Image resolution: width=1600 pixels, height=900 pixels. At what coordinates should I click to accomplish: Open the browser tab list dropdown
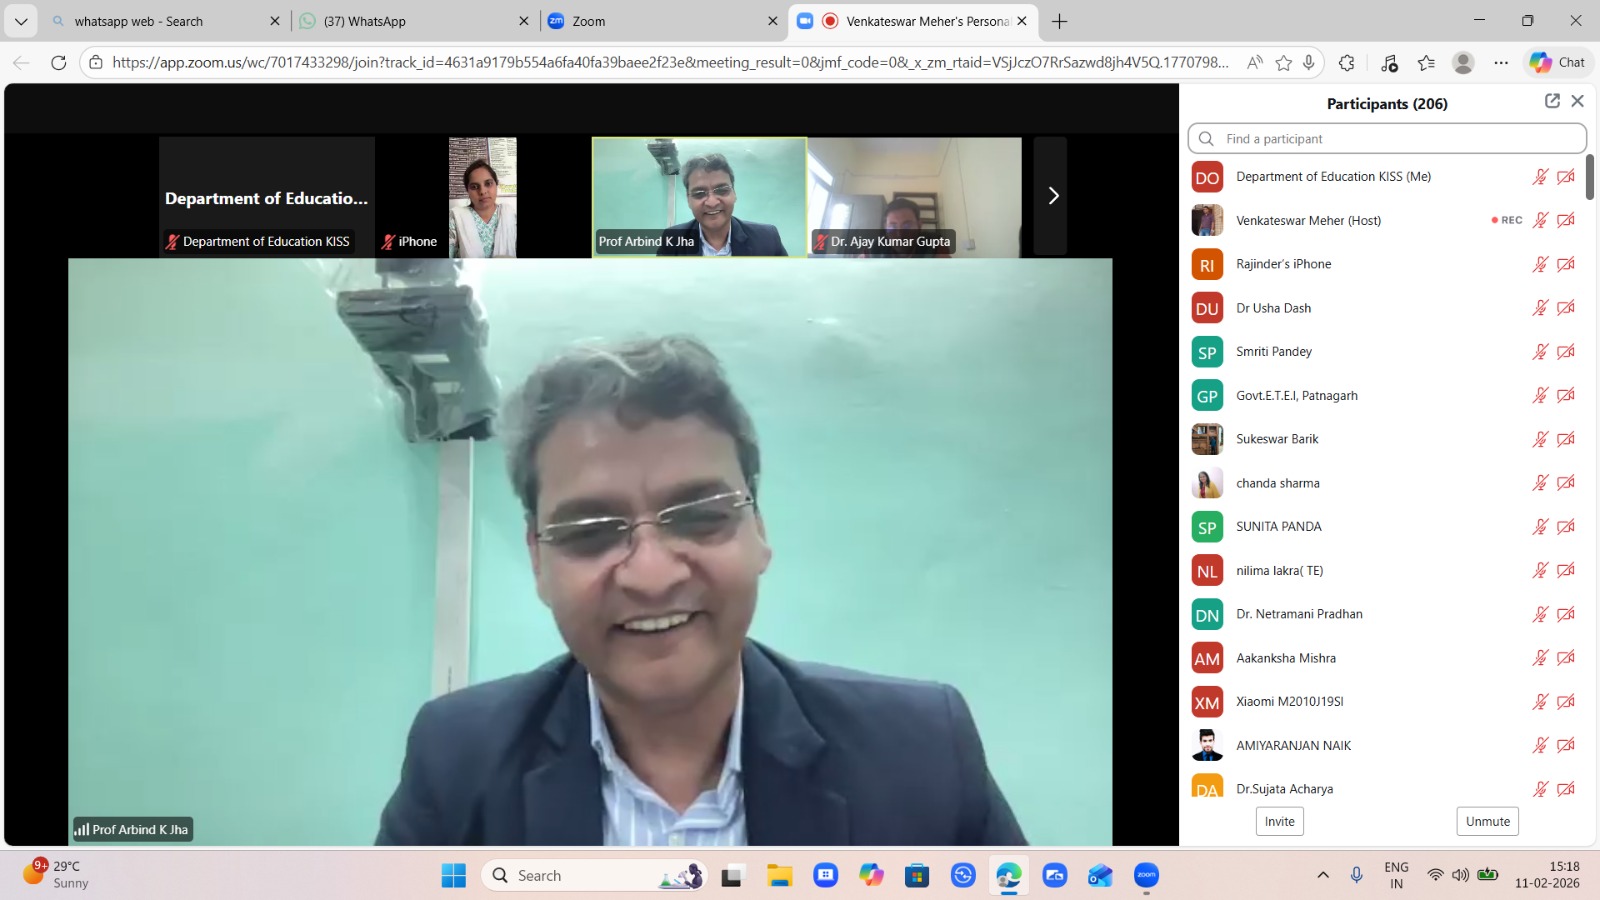click(x=21, y=21)
